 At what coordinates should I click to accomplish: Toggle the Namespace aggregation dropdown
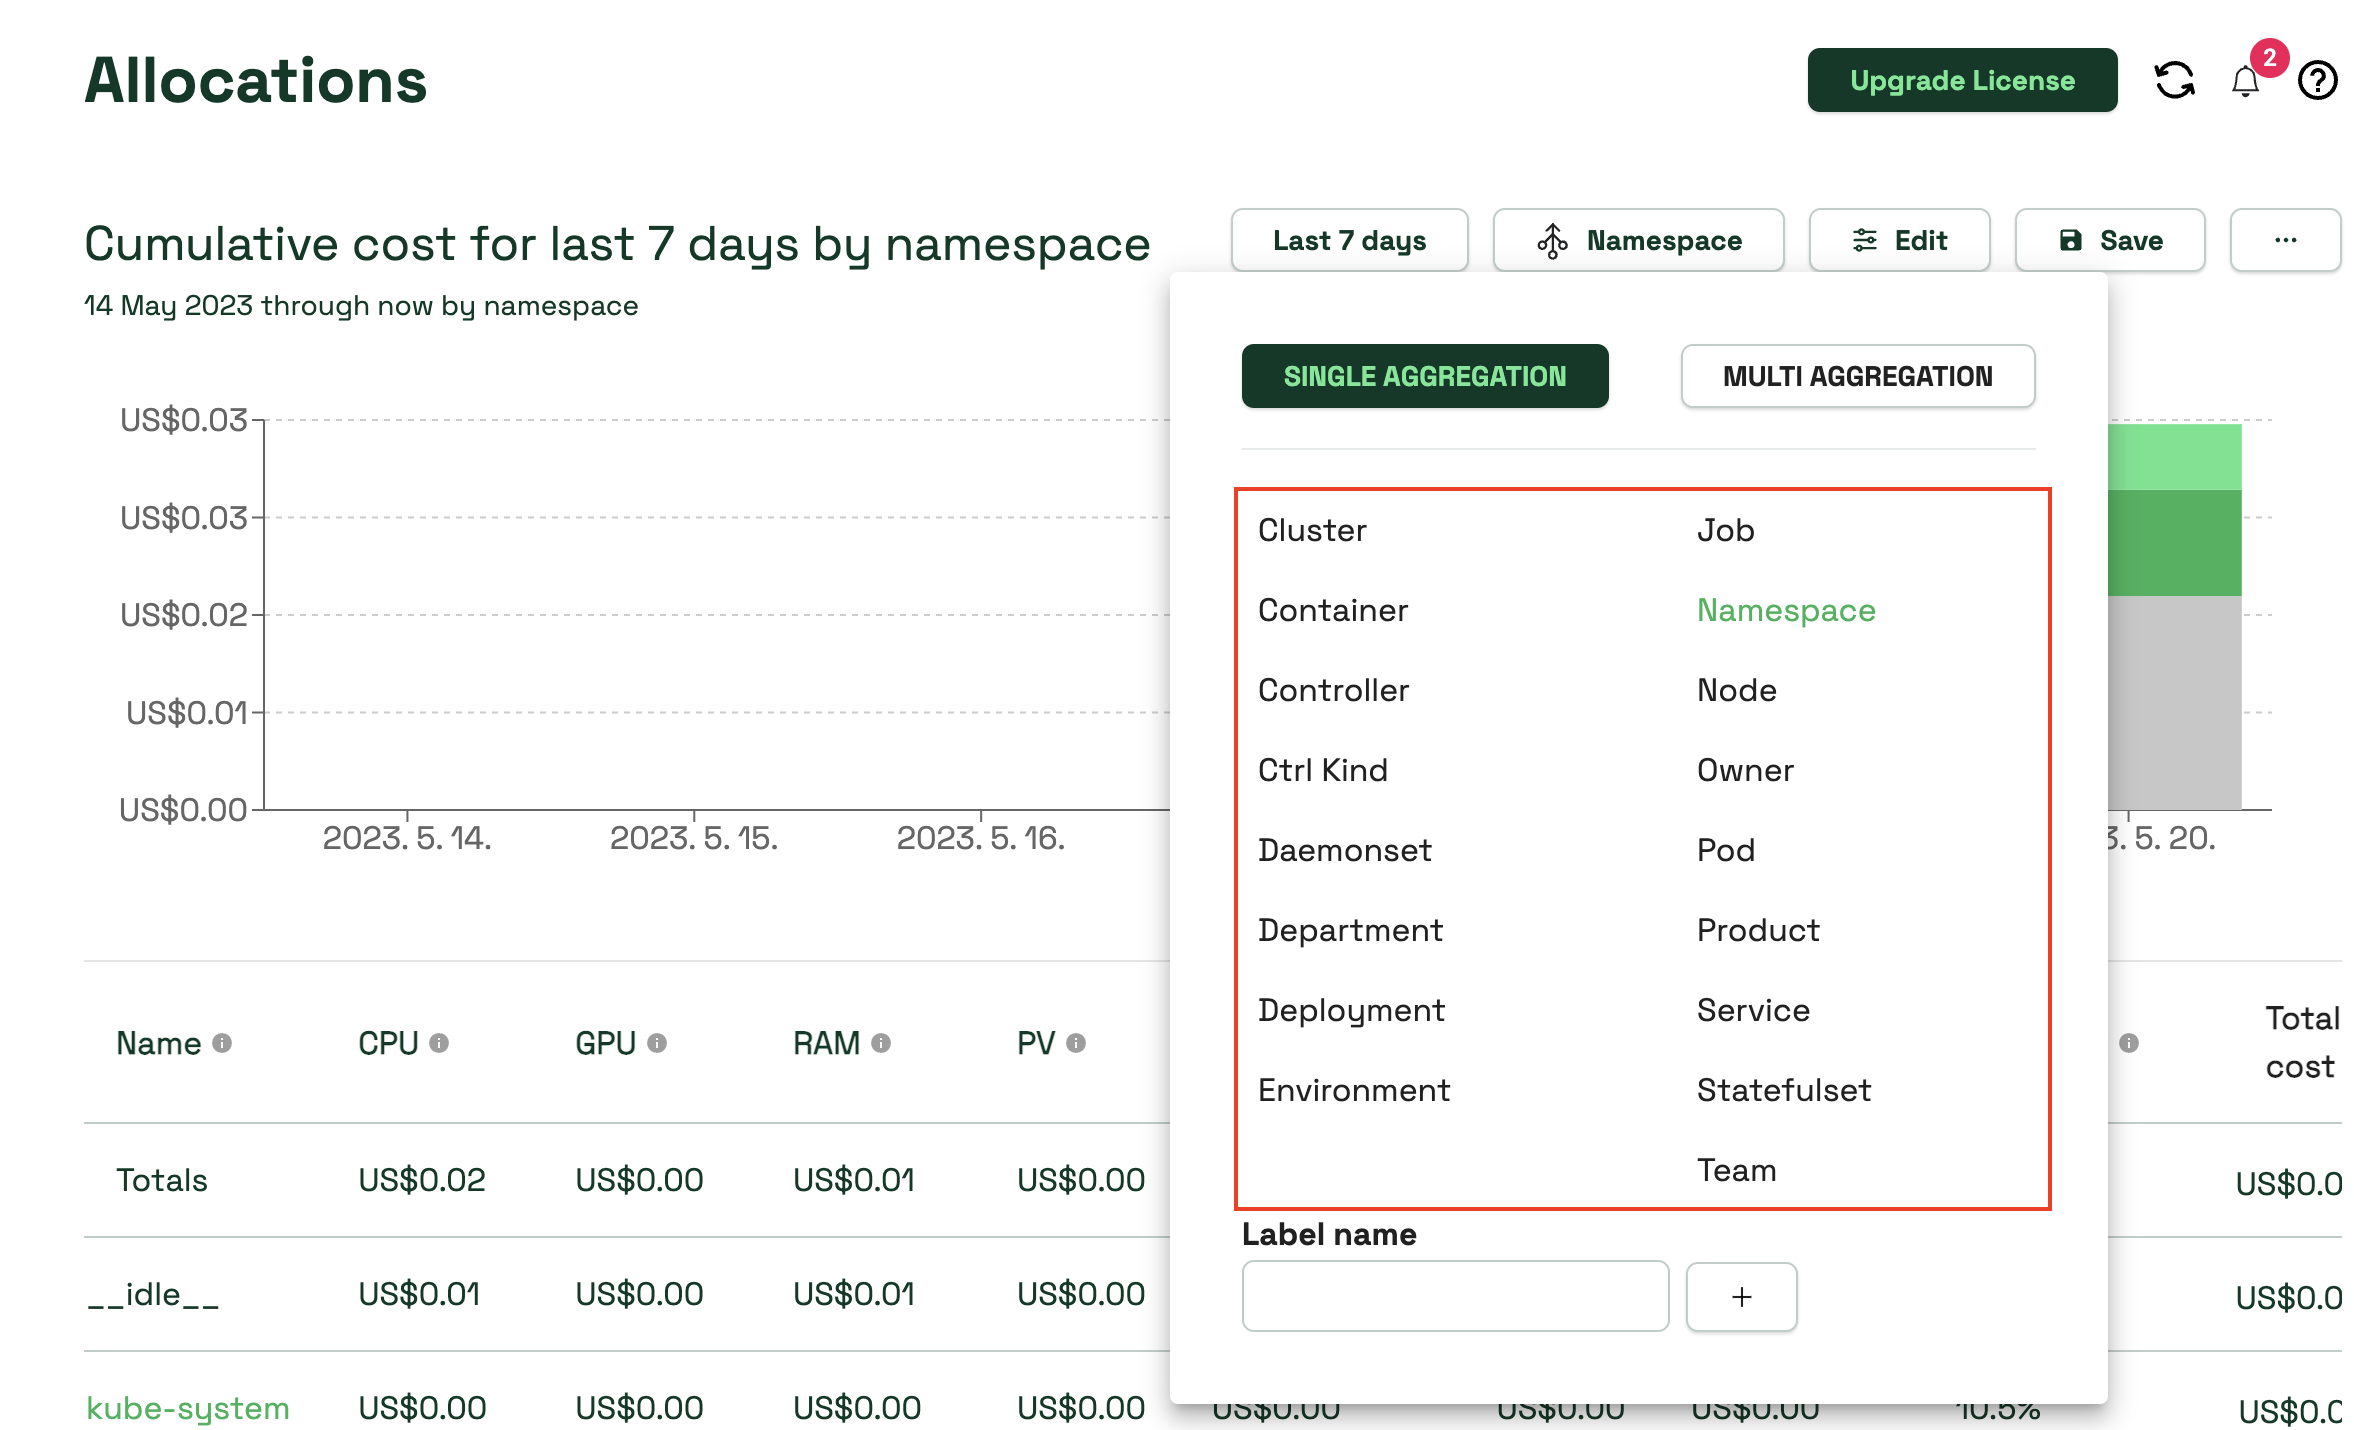pos(1638,240)
